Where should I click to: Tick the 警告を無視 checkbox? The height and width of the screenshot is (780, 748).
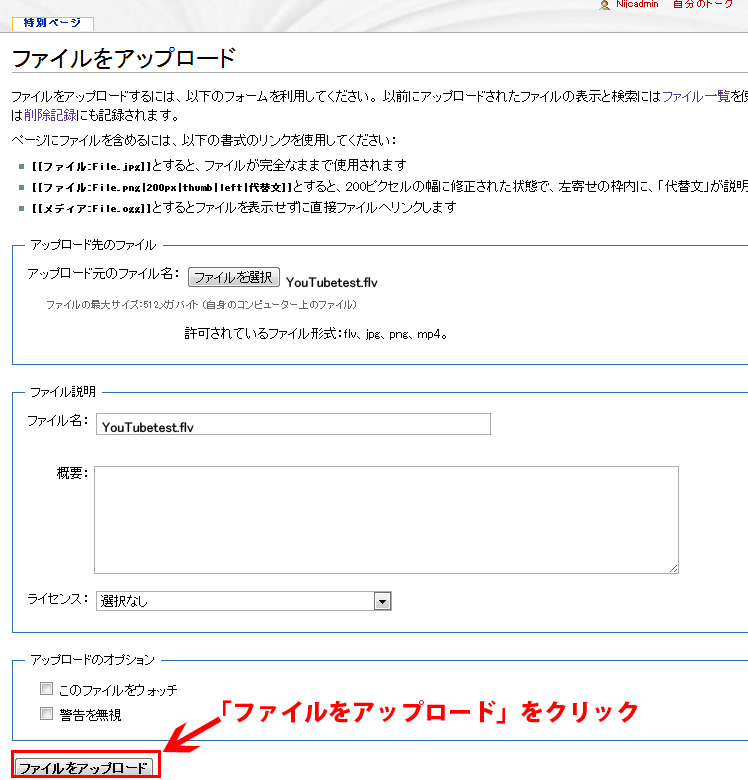pos(46,714)
